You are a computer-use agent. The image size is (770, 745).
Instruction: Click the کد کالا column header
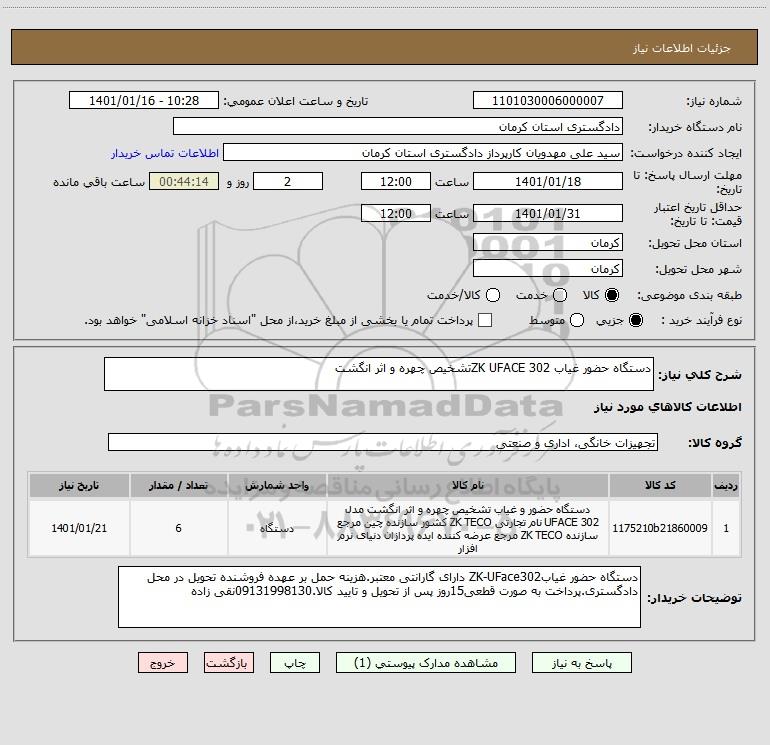click(x=660, y=485)
